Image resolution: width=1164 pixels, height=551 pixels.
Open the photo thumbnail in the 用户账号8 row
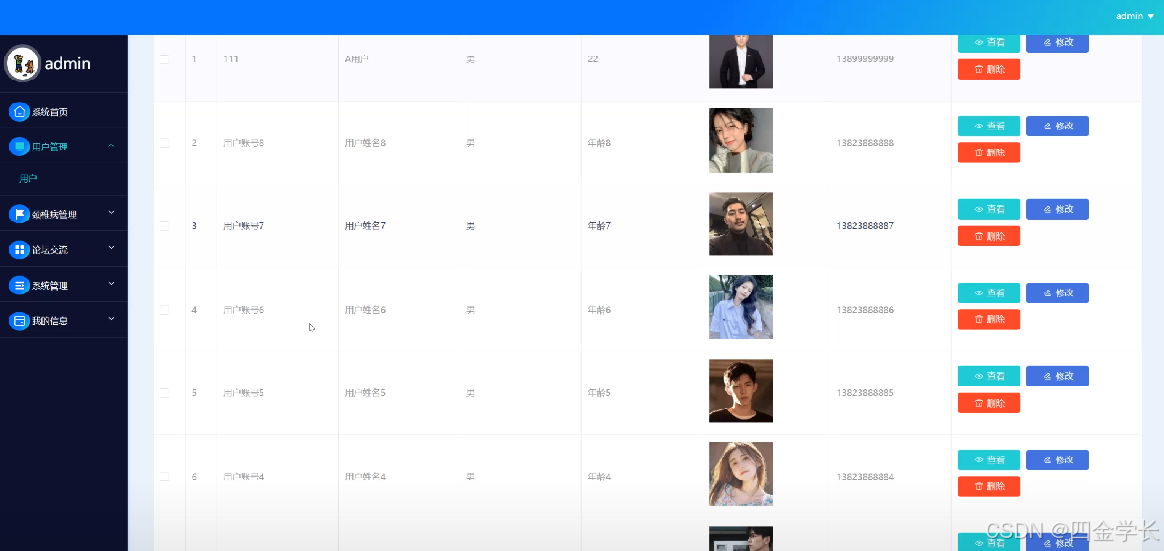[x=741, y=140]
